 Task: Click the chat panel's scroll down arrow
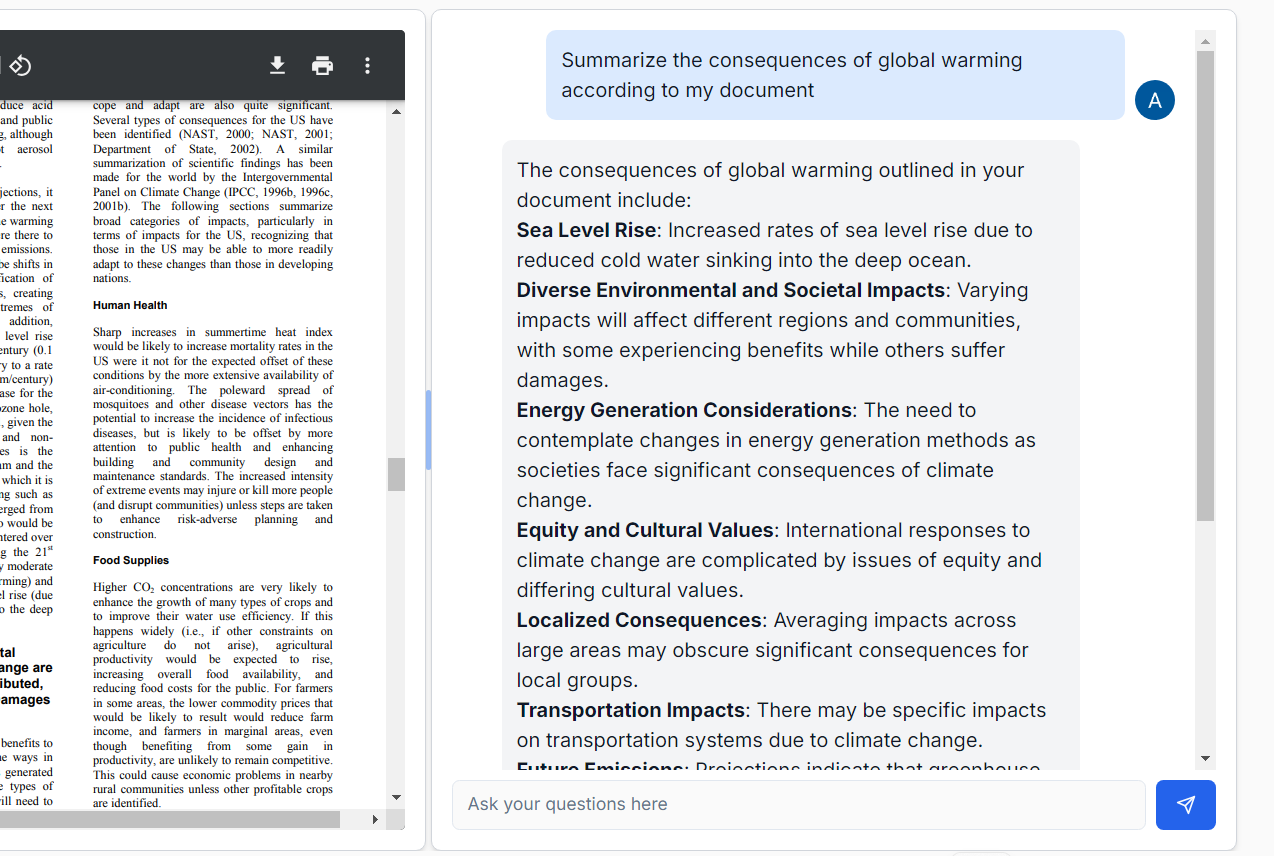(1205, 759)
